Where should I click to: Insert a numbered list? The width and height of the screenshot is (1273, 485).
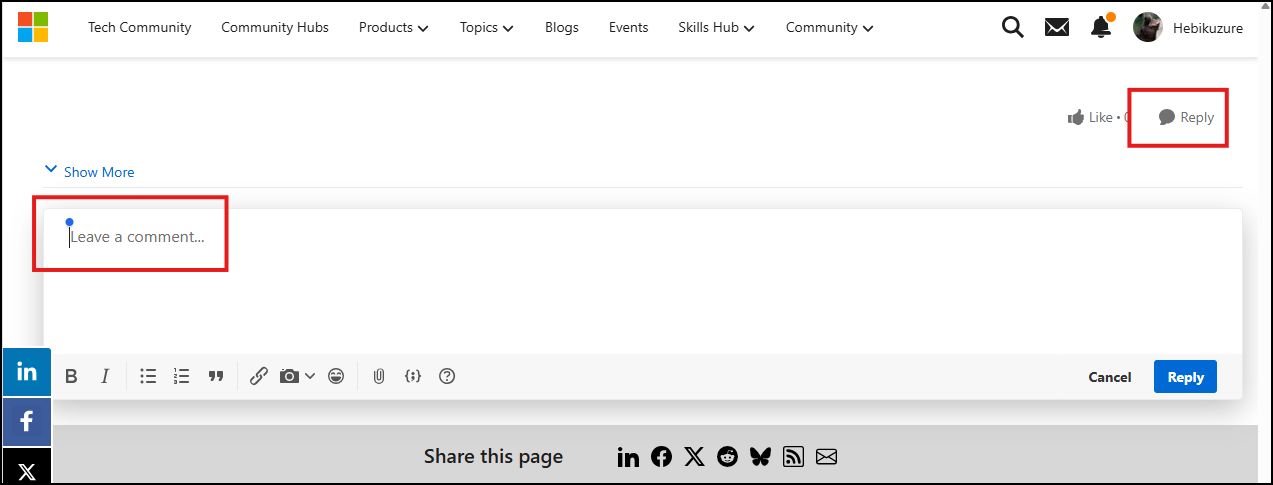coord(181,376)
